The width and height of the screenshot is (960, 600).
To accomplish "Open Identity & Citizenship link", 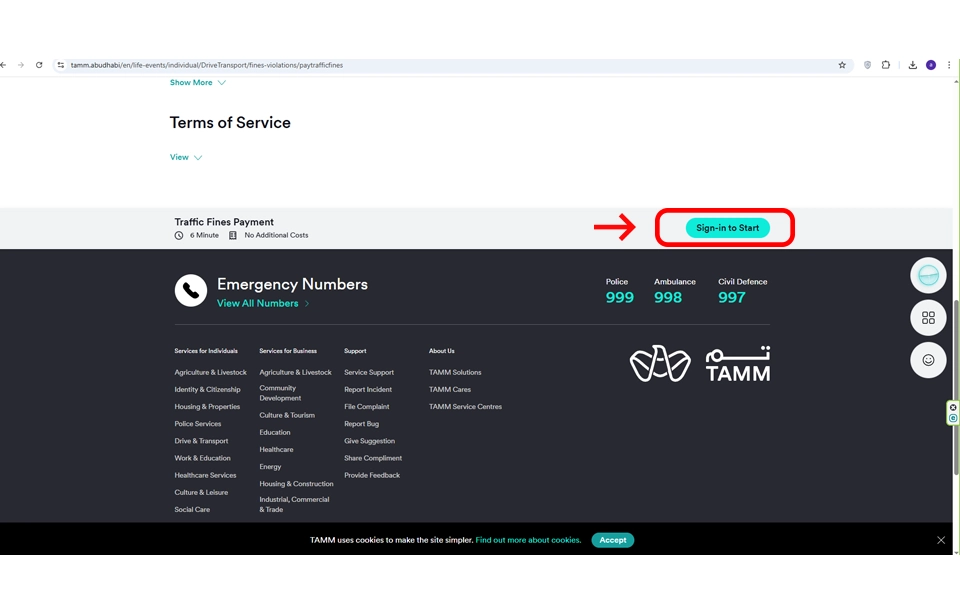I will click(x=207, y=389).
